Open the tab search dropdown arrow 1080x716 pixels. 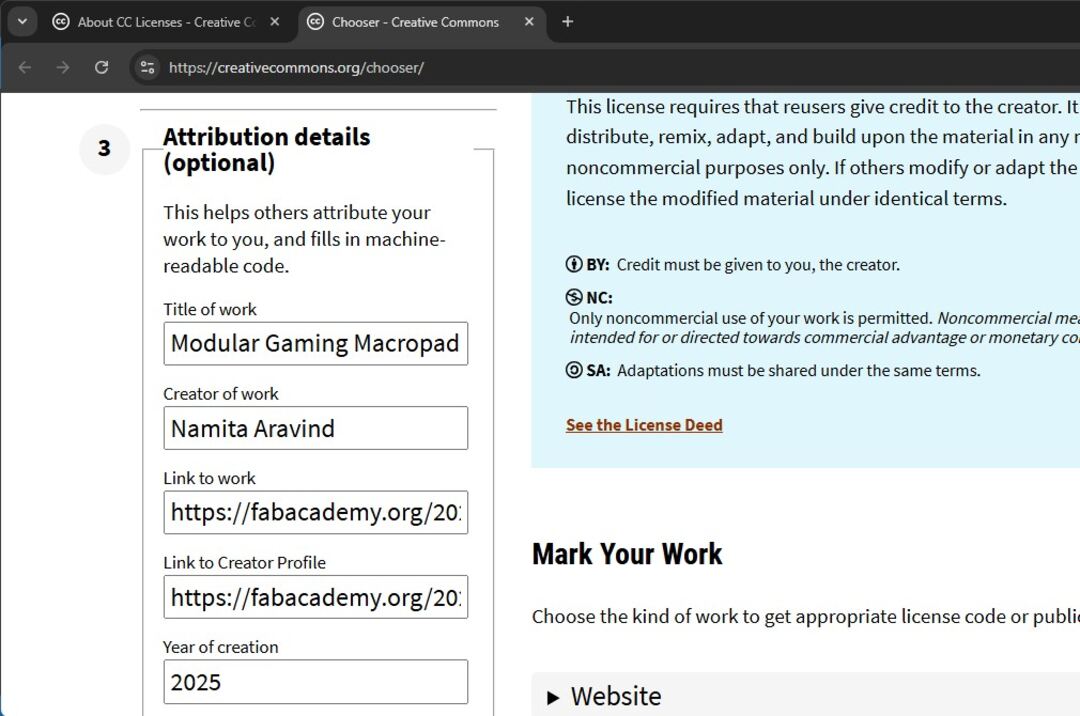22,21
